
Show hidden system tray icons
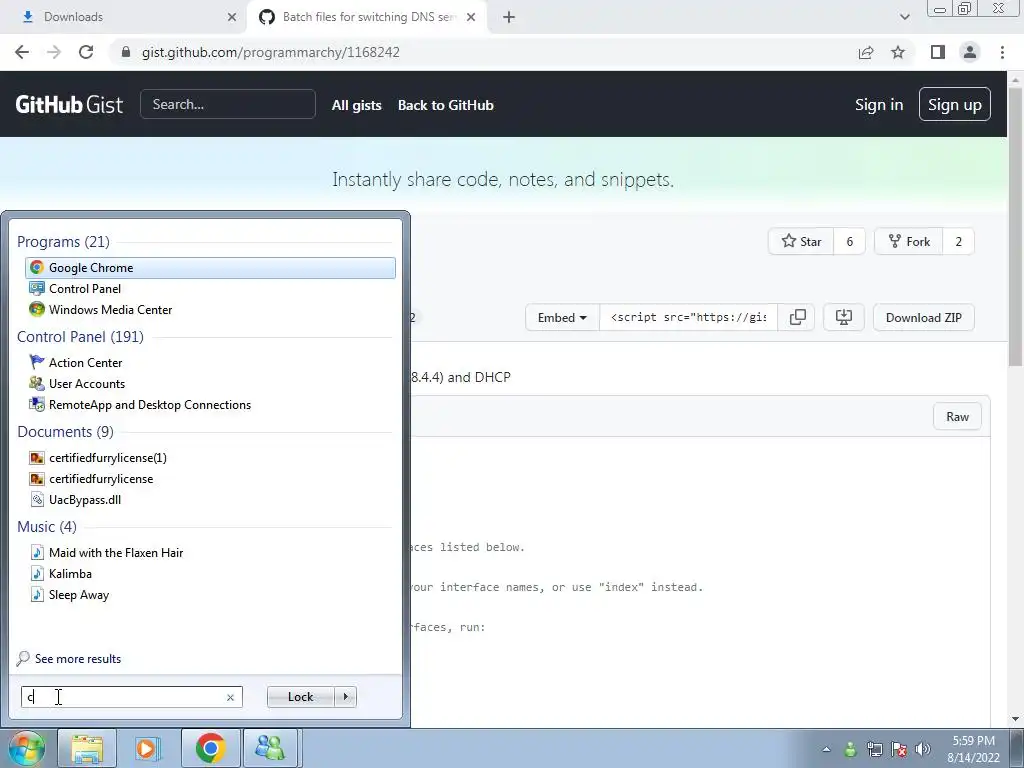click(826, 749)
